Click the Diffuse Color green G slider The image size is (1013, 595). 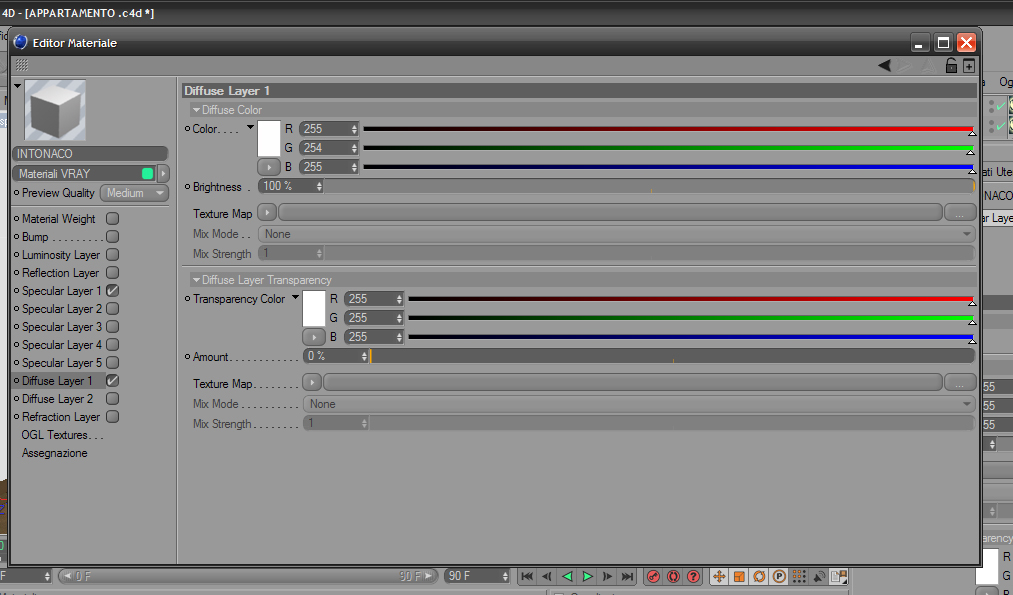(669, 148)
